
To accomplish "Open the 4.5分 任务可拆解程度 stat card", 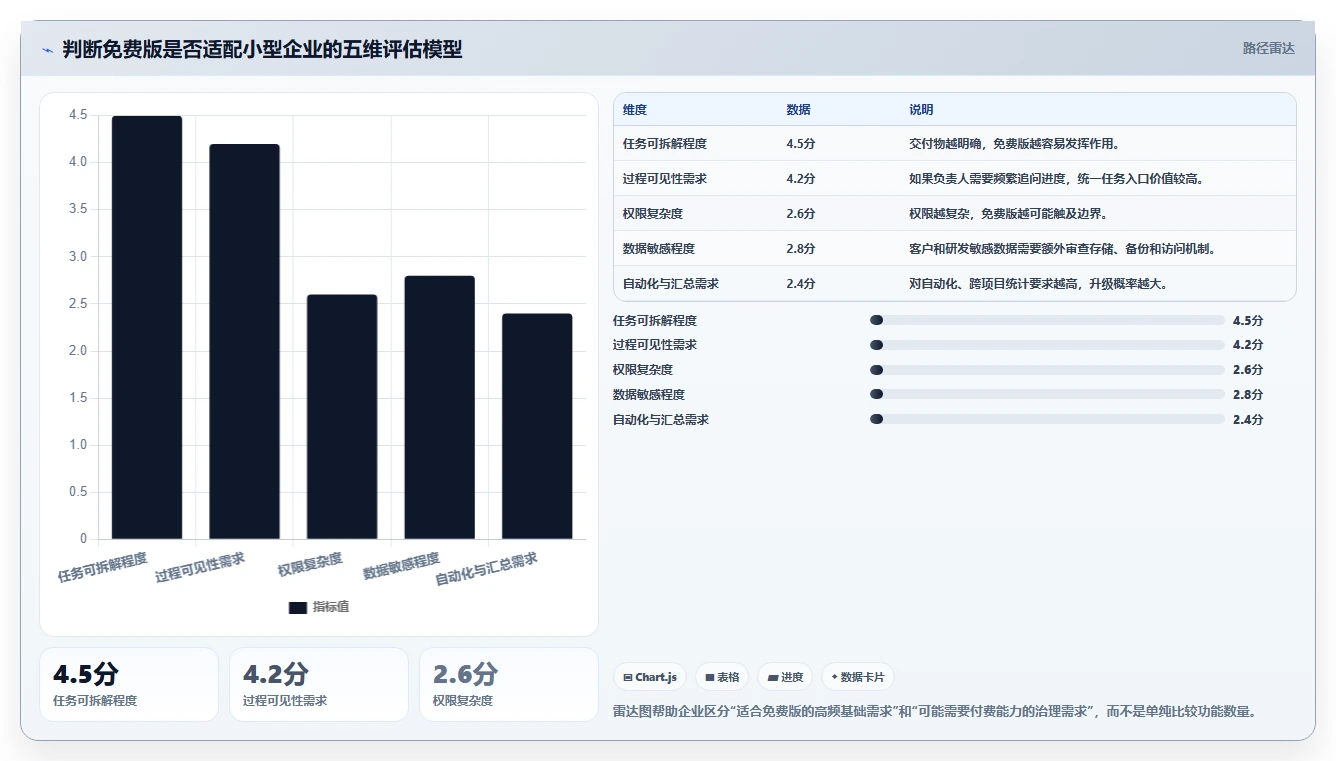I will pos(129,685).
